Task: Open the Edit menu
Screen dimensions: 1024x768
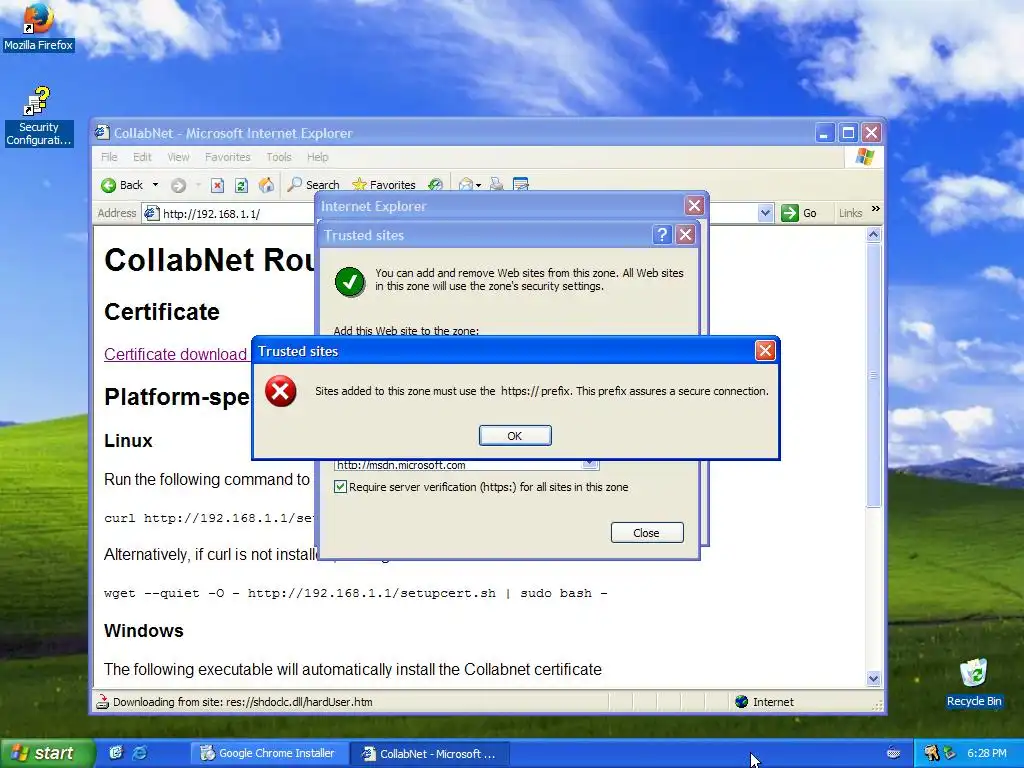Action: pyautogui.click(x=142, y=157)
